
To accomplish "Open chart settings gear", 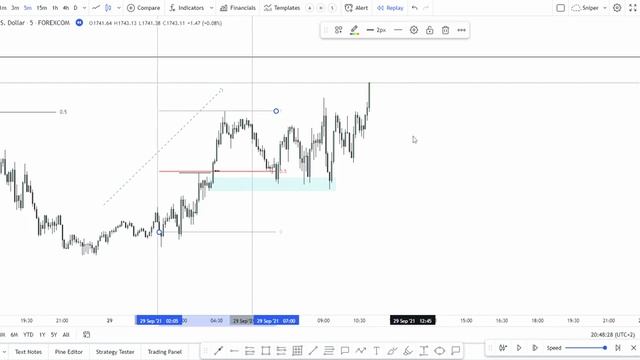I will pos(617,8).
